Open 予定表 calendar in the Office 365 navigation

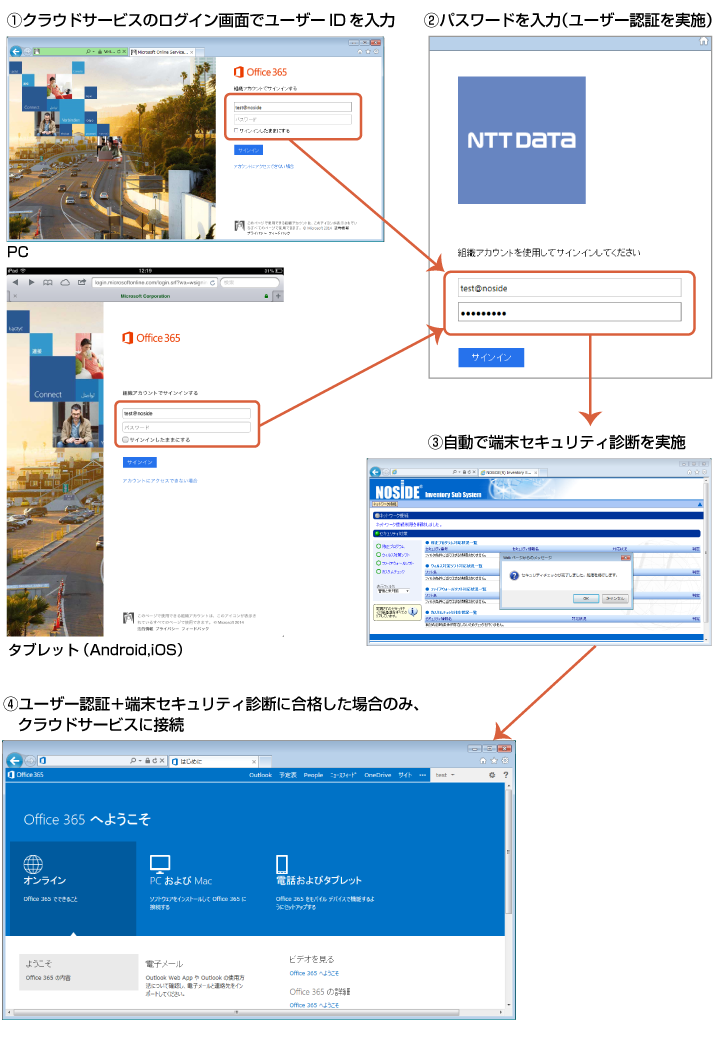coord(288,774)
